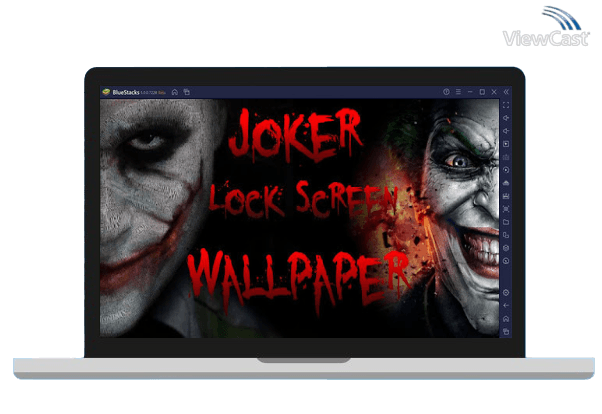602x414 pixels.
Task: Open the video play box icon in the sidebar
Action: click(x=506, y=144)
